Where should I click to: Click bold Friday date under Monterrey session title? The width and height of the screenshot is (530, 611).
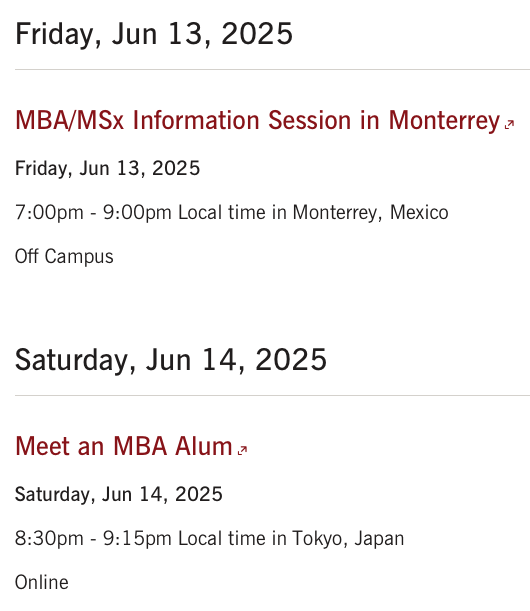[107, 169]
